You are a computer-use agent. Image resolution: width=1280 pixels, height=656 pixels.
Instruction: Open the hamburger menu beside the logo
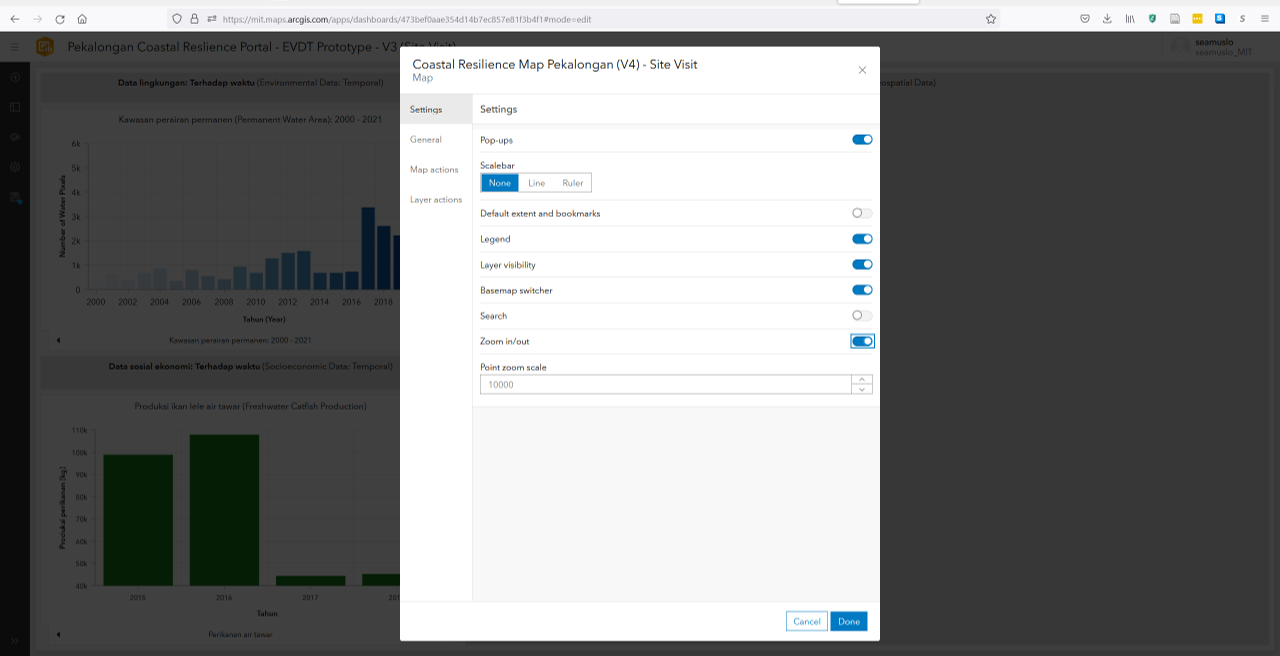(14, 46)
